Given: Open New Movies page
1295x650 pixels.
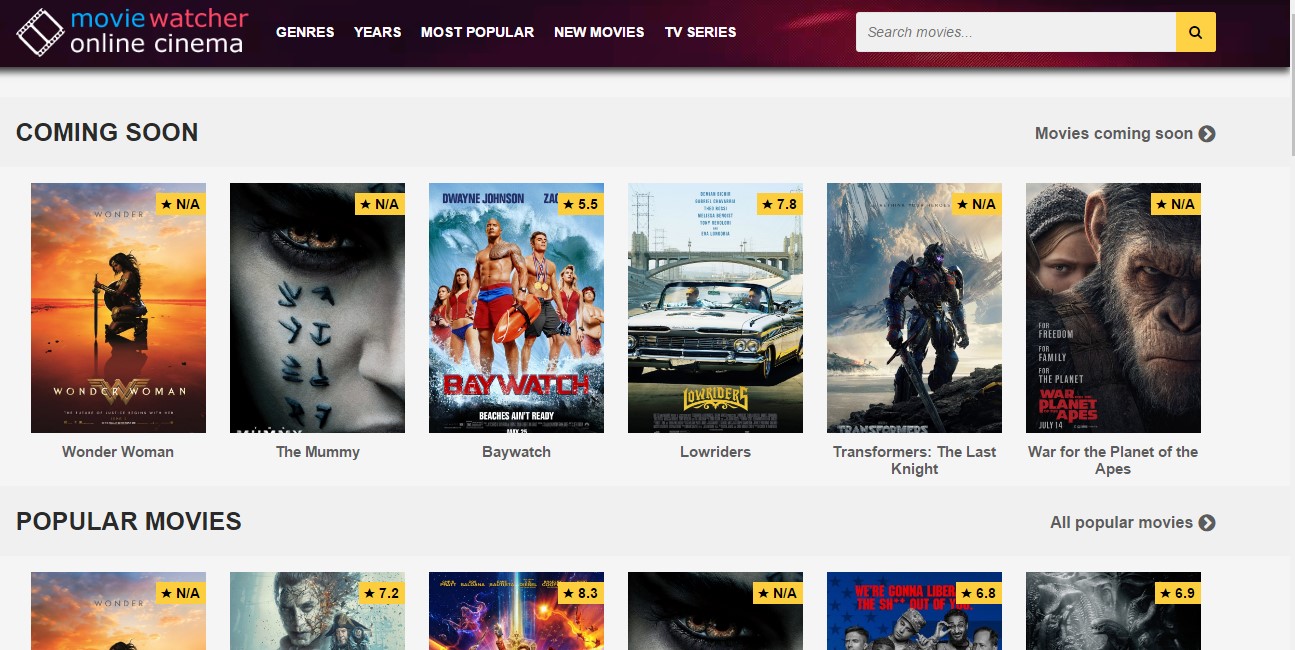Looking at the screenshot, I should [599, 32].
